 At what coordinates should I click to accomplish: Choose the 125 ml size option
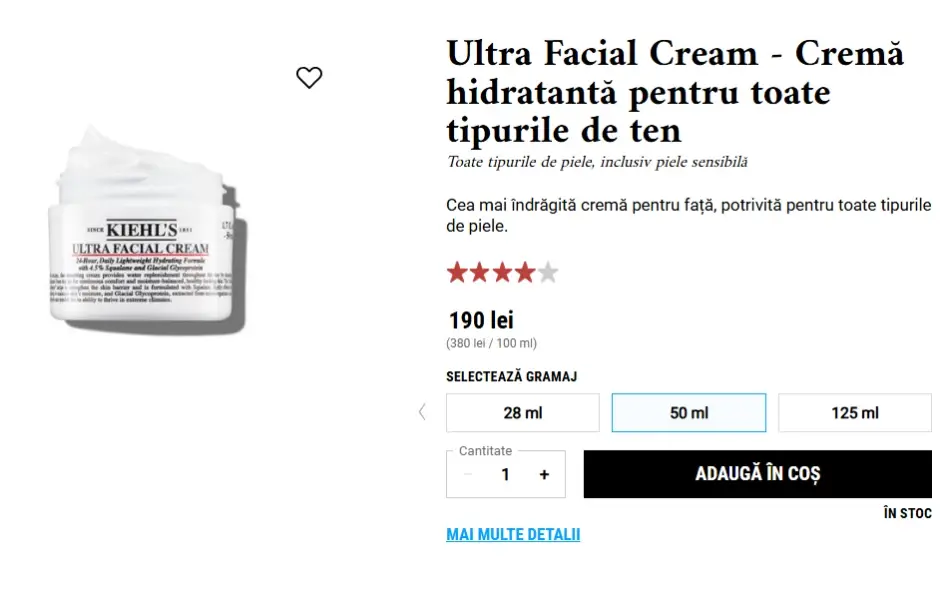tap(855, 413)
